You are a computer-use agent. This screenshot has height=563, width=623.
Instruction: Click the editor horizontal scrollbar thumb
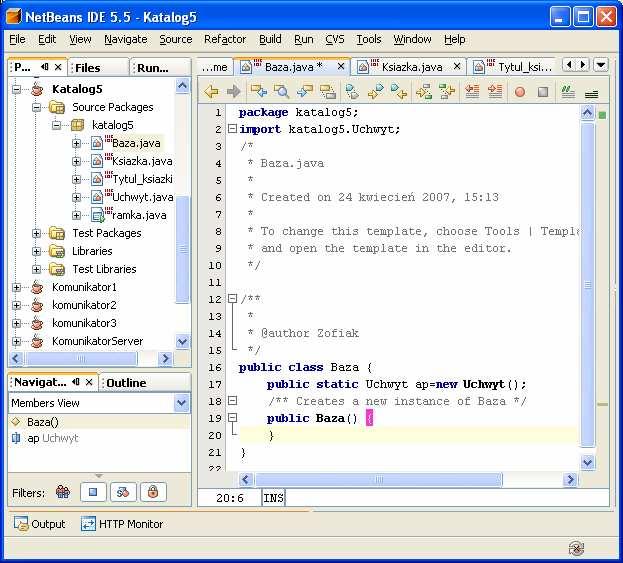click(378, 479)
